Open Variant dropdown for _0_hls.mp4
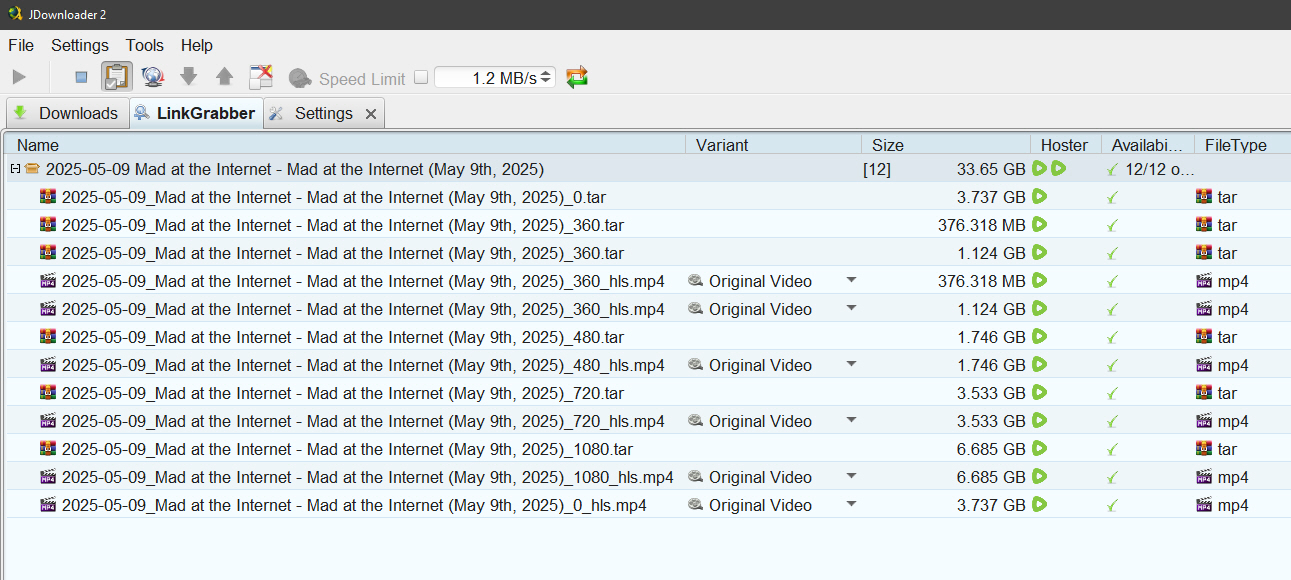1291x580 pixels. (851, 504)
